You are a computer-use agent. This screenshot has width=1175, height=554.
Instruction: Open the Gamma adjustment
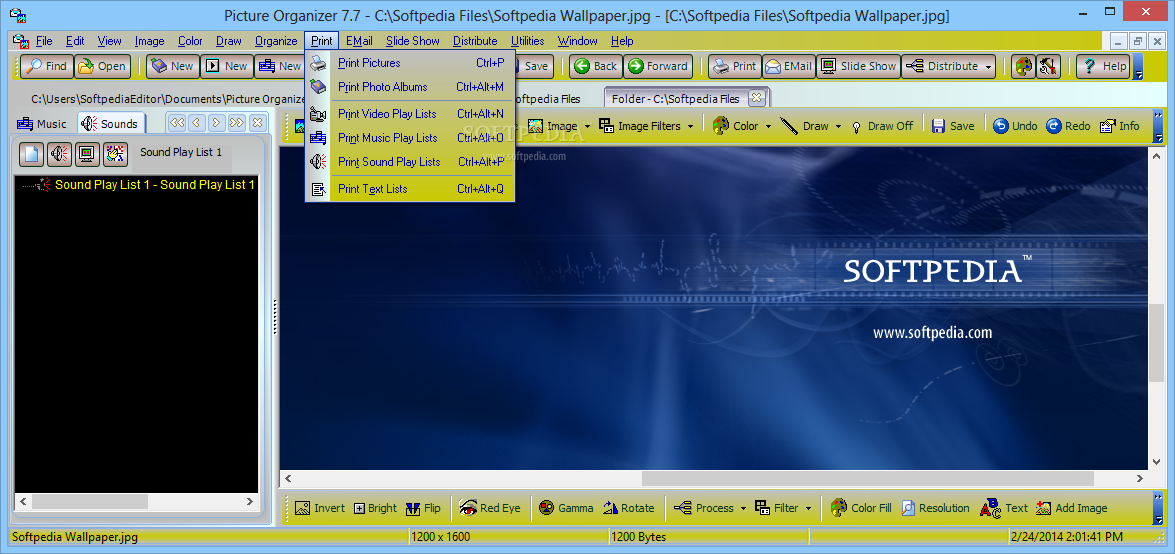[566, 508]
